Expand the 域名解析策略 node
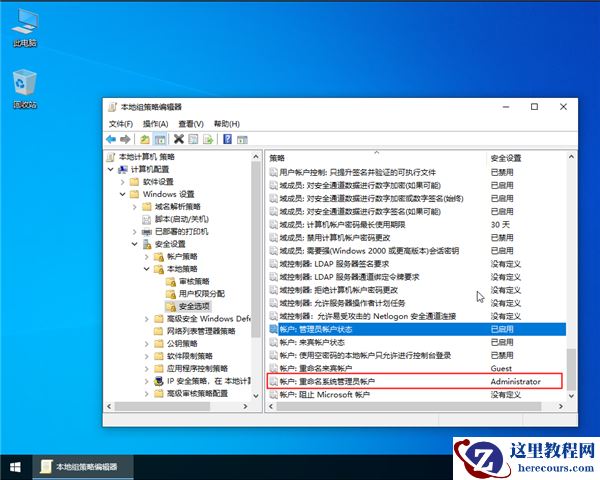The width and height of the screenshot is (600, 480). coord(135,207)
